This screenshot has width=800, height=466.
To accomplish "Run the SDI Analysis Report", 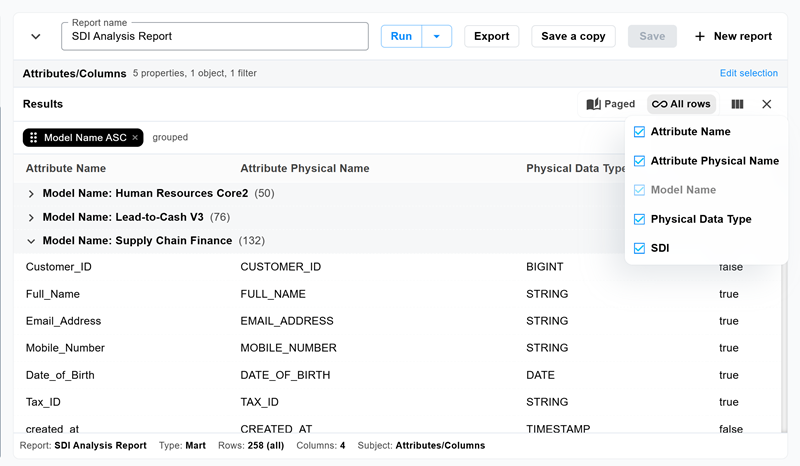I will (402, 36).
